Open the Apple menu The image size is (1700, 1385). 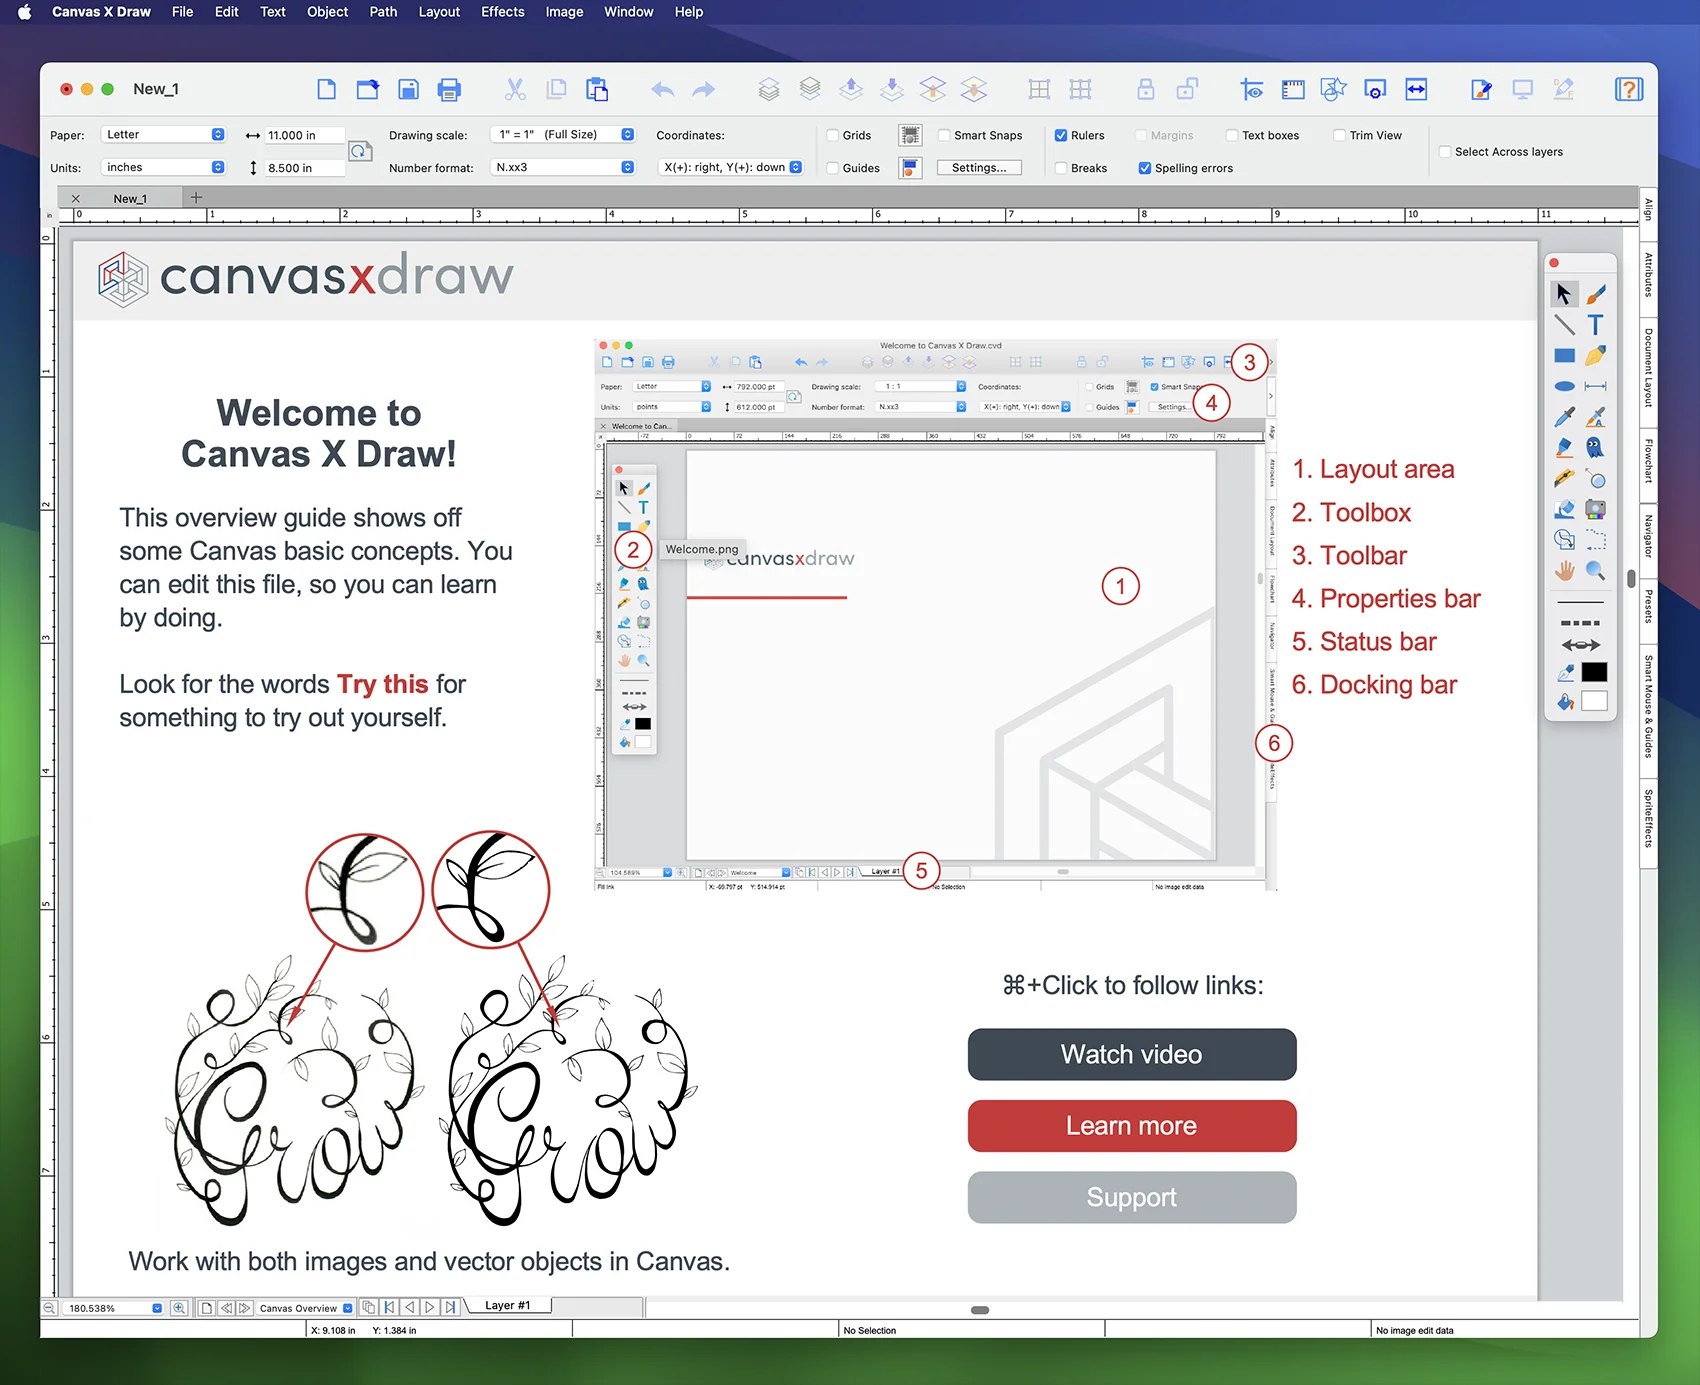coord(25,12)
